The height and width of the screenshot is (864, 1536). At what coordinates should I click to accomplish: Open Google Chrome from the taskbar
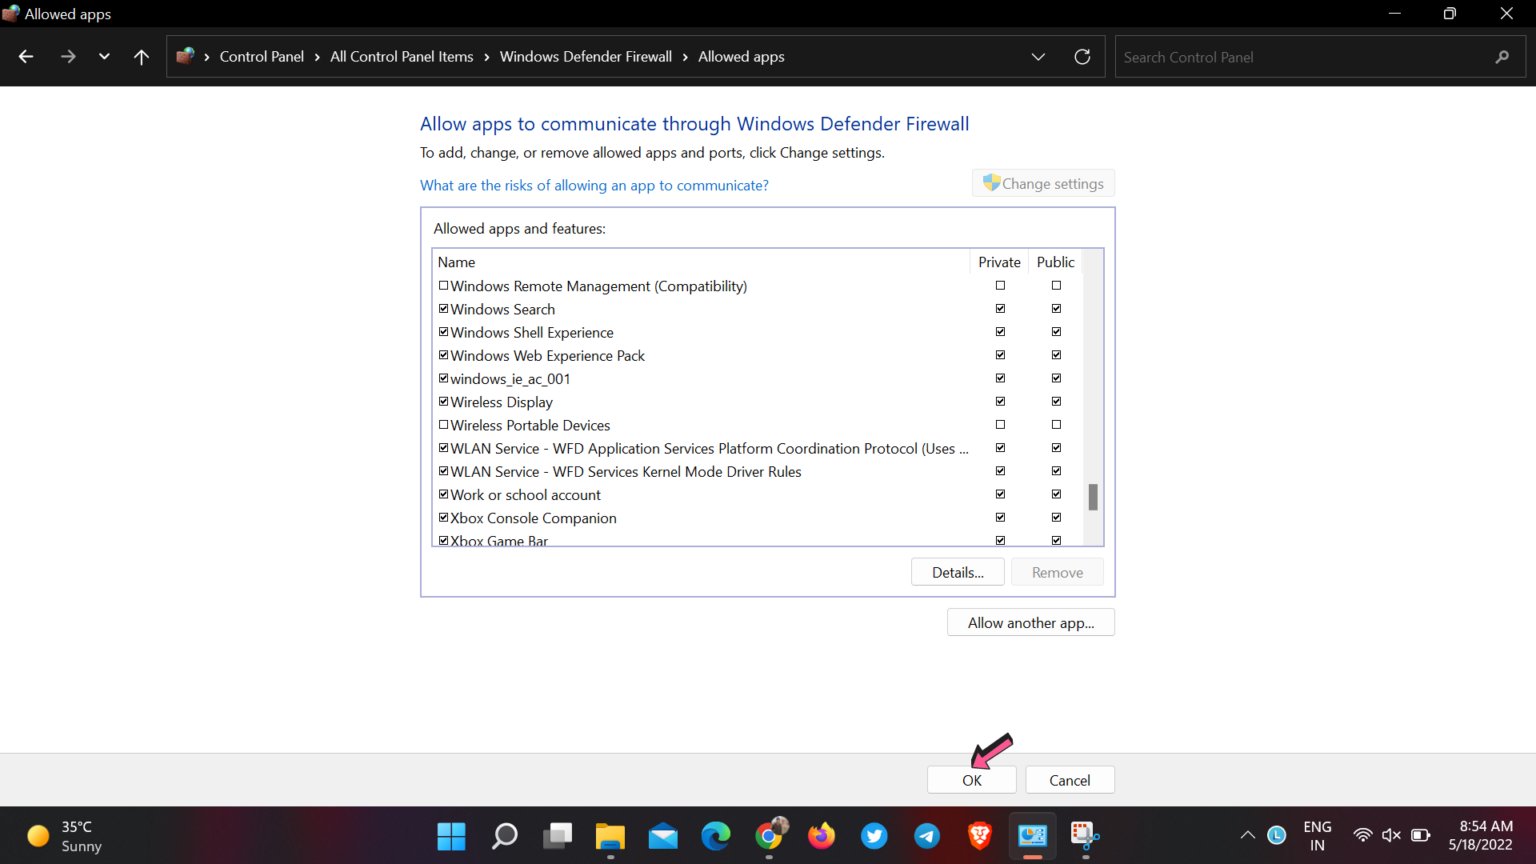(x=769, y=836)
